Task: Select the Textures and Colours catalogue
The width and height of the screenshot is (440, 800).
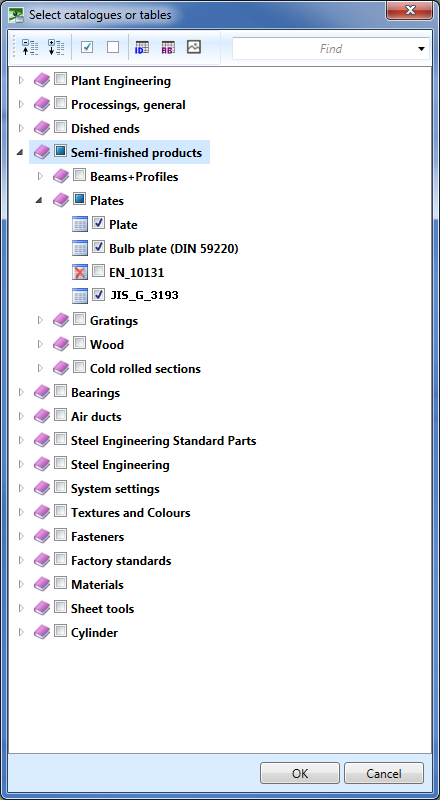Action: point(131,512)
